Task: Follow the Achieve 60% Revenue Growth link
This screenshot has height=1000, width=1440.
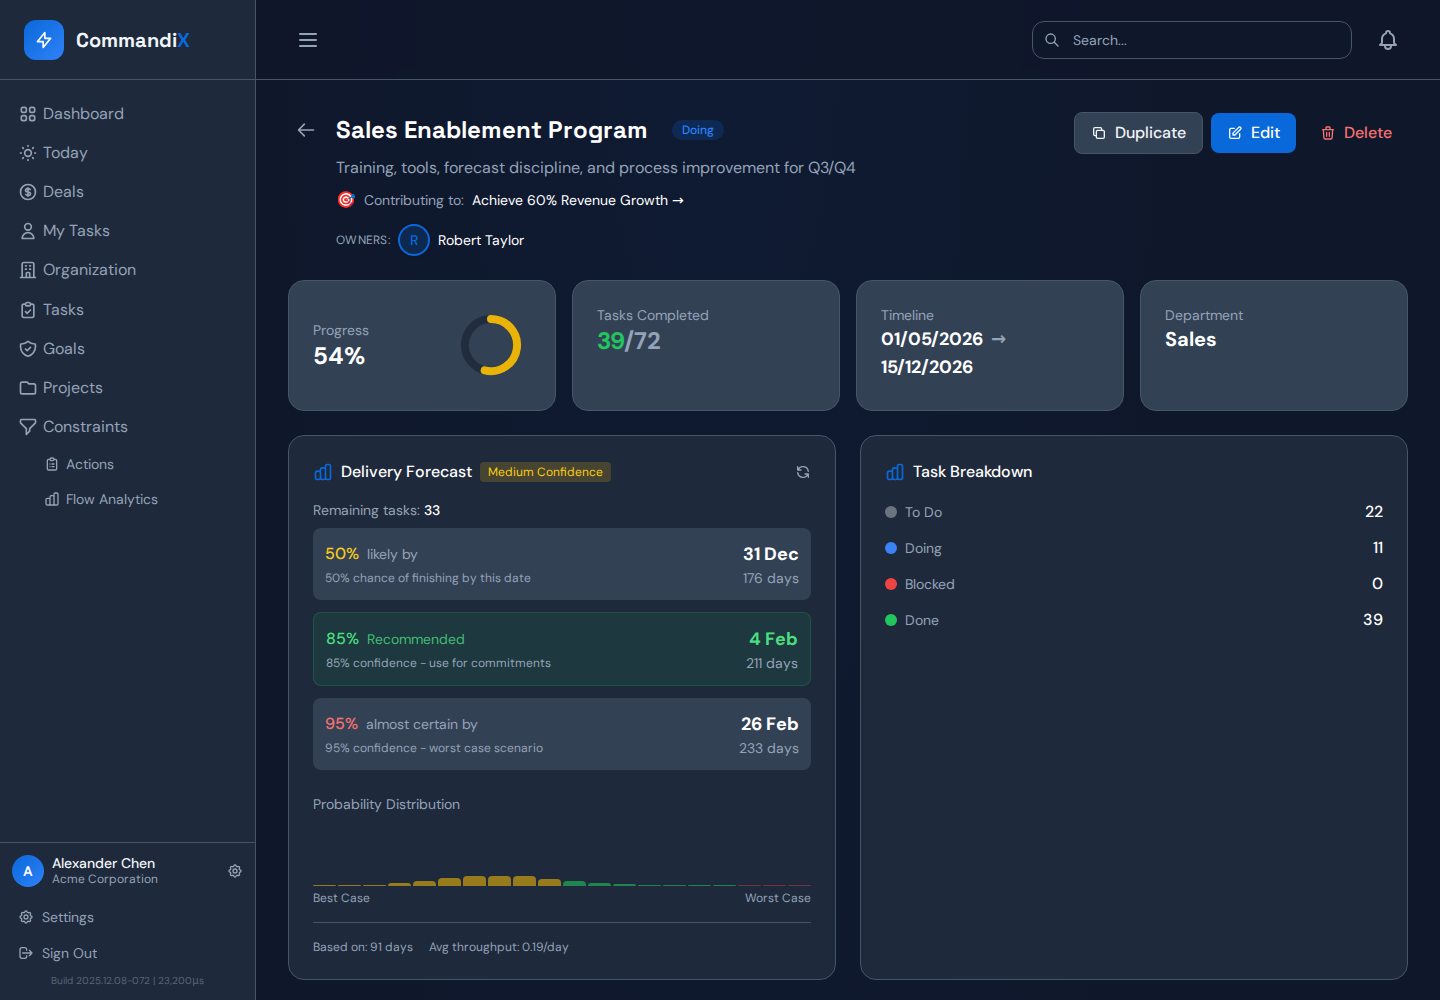Action: [578, 200]
